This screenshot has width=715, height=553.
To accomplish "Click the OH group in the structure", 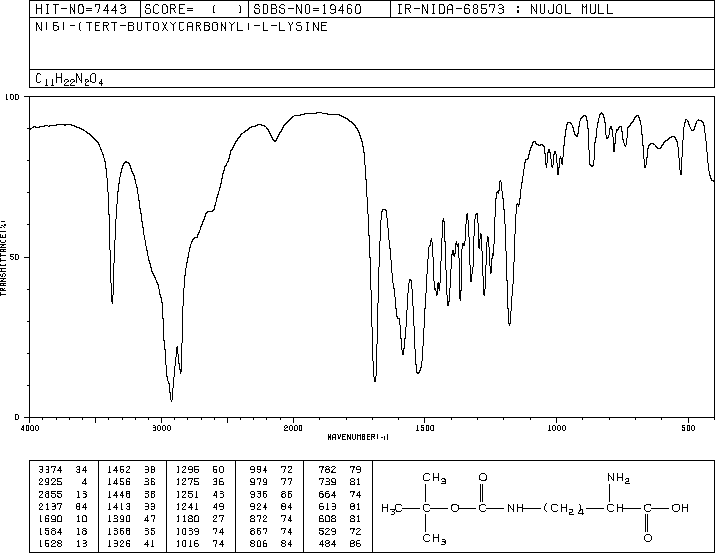I will pyautogui.click(x=680, y=508).
